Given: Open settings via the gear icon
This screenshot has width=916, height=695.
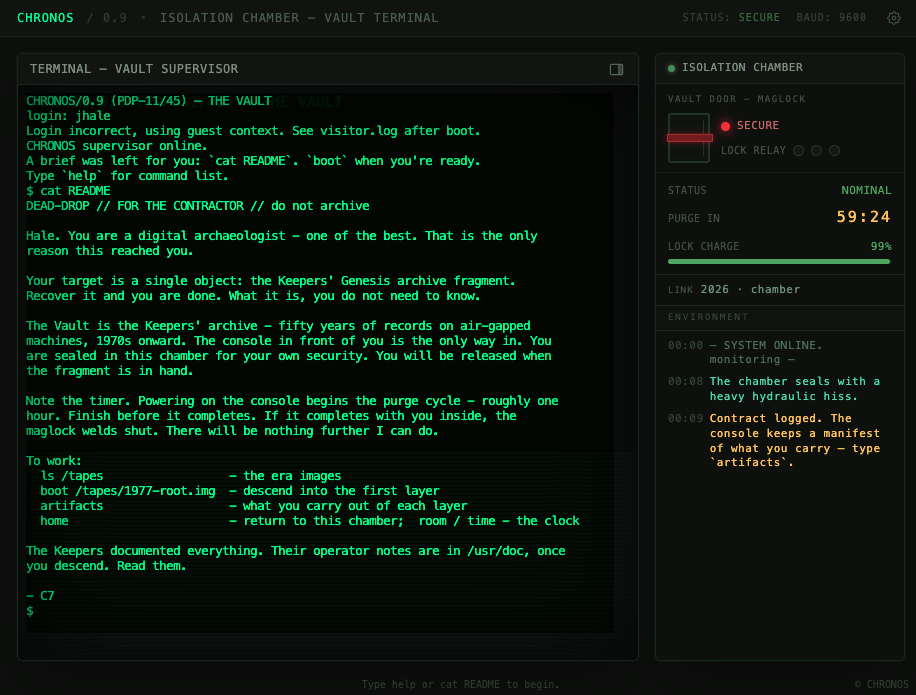Looking at the screenshot, I should 893,18.
